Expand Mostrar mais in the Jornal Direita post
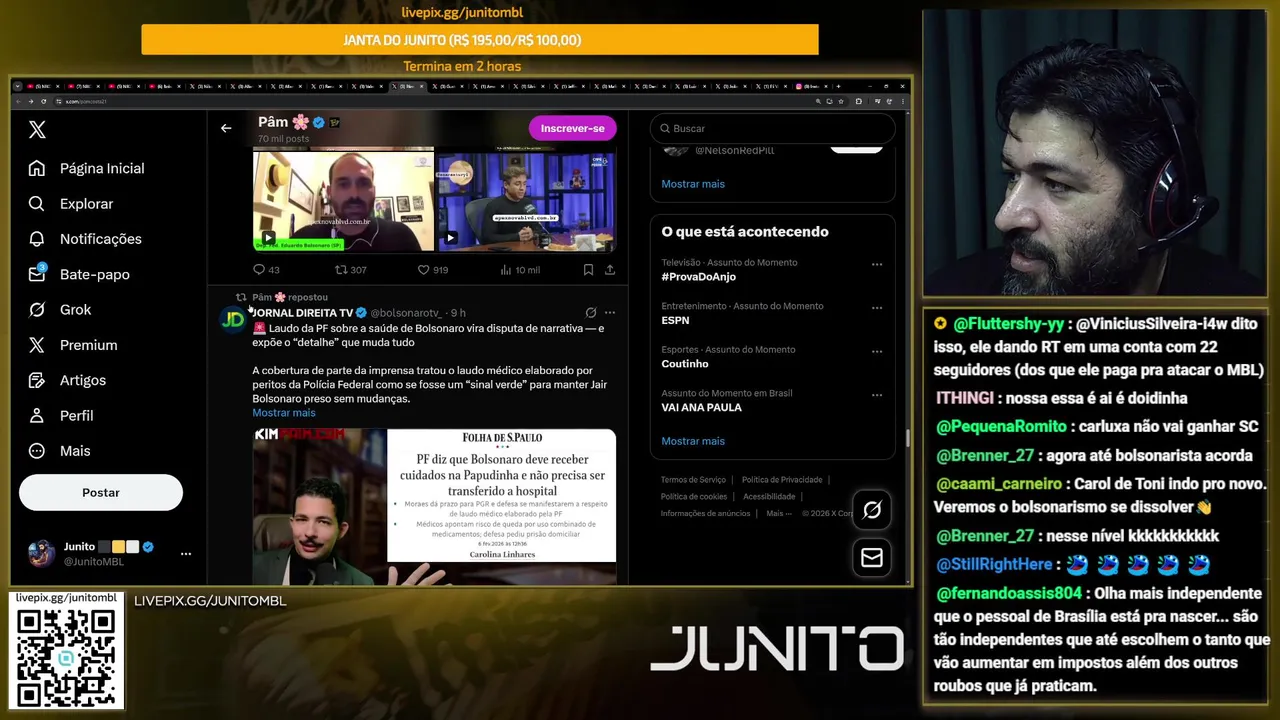 [284, 413]
